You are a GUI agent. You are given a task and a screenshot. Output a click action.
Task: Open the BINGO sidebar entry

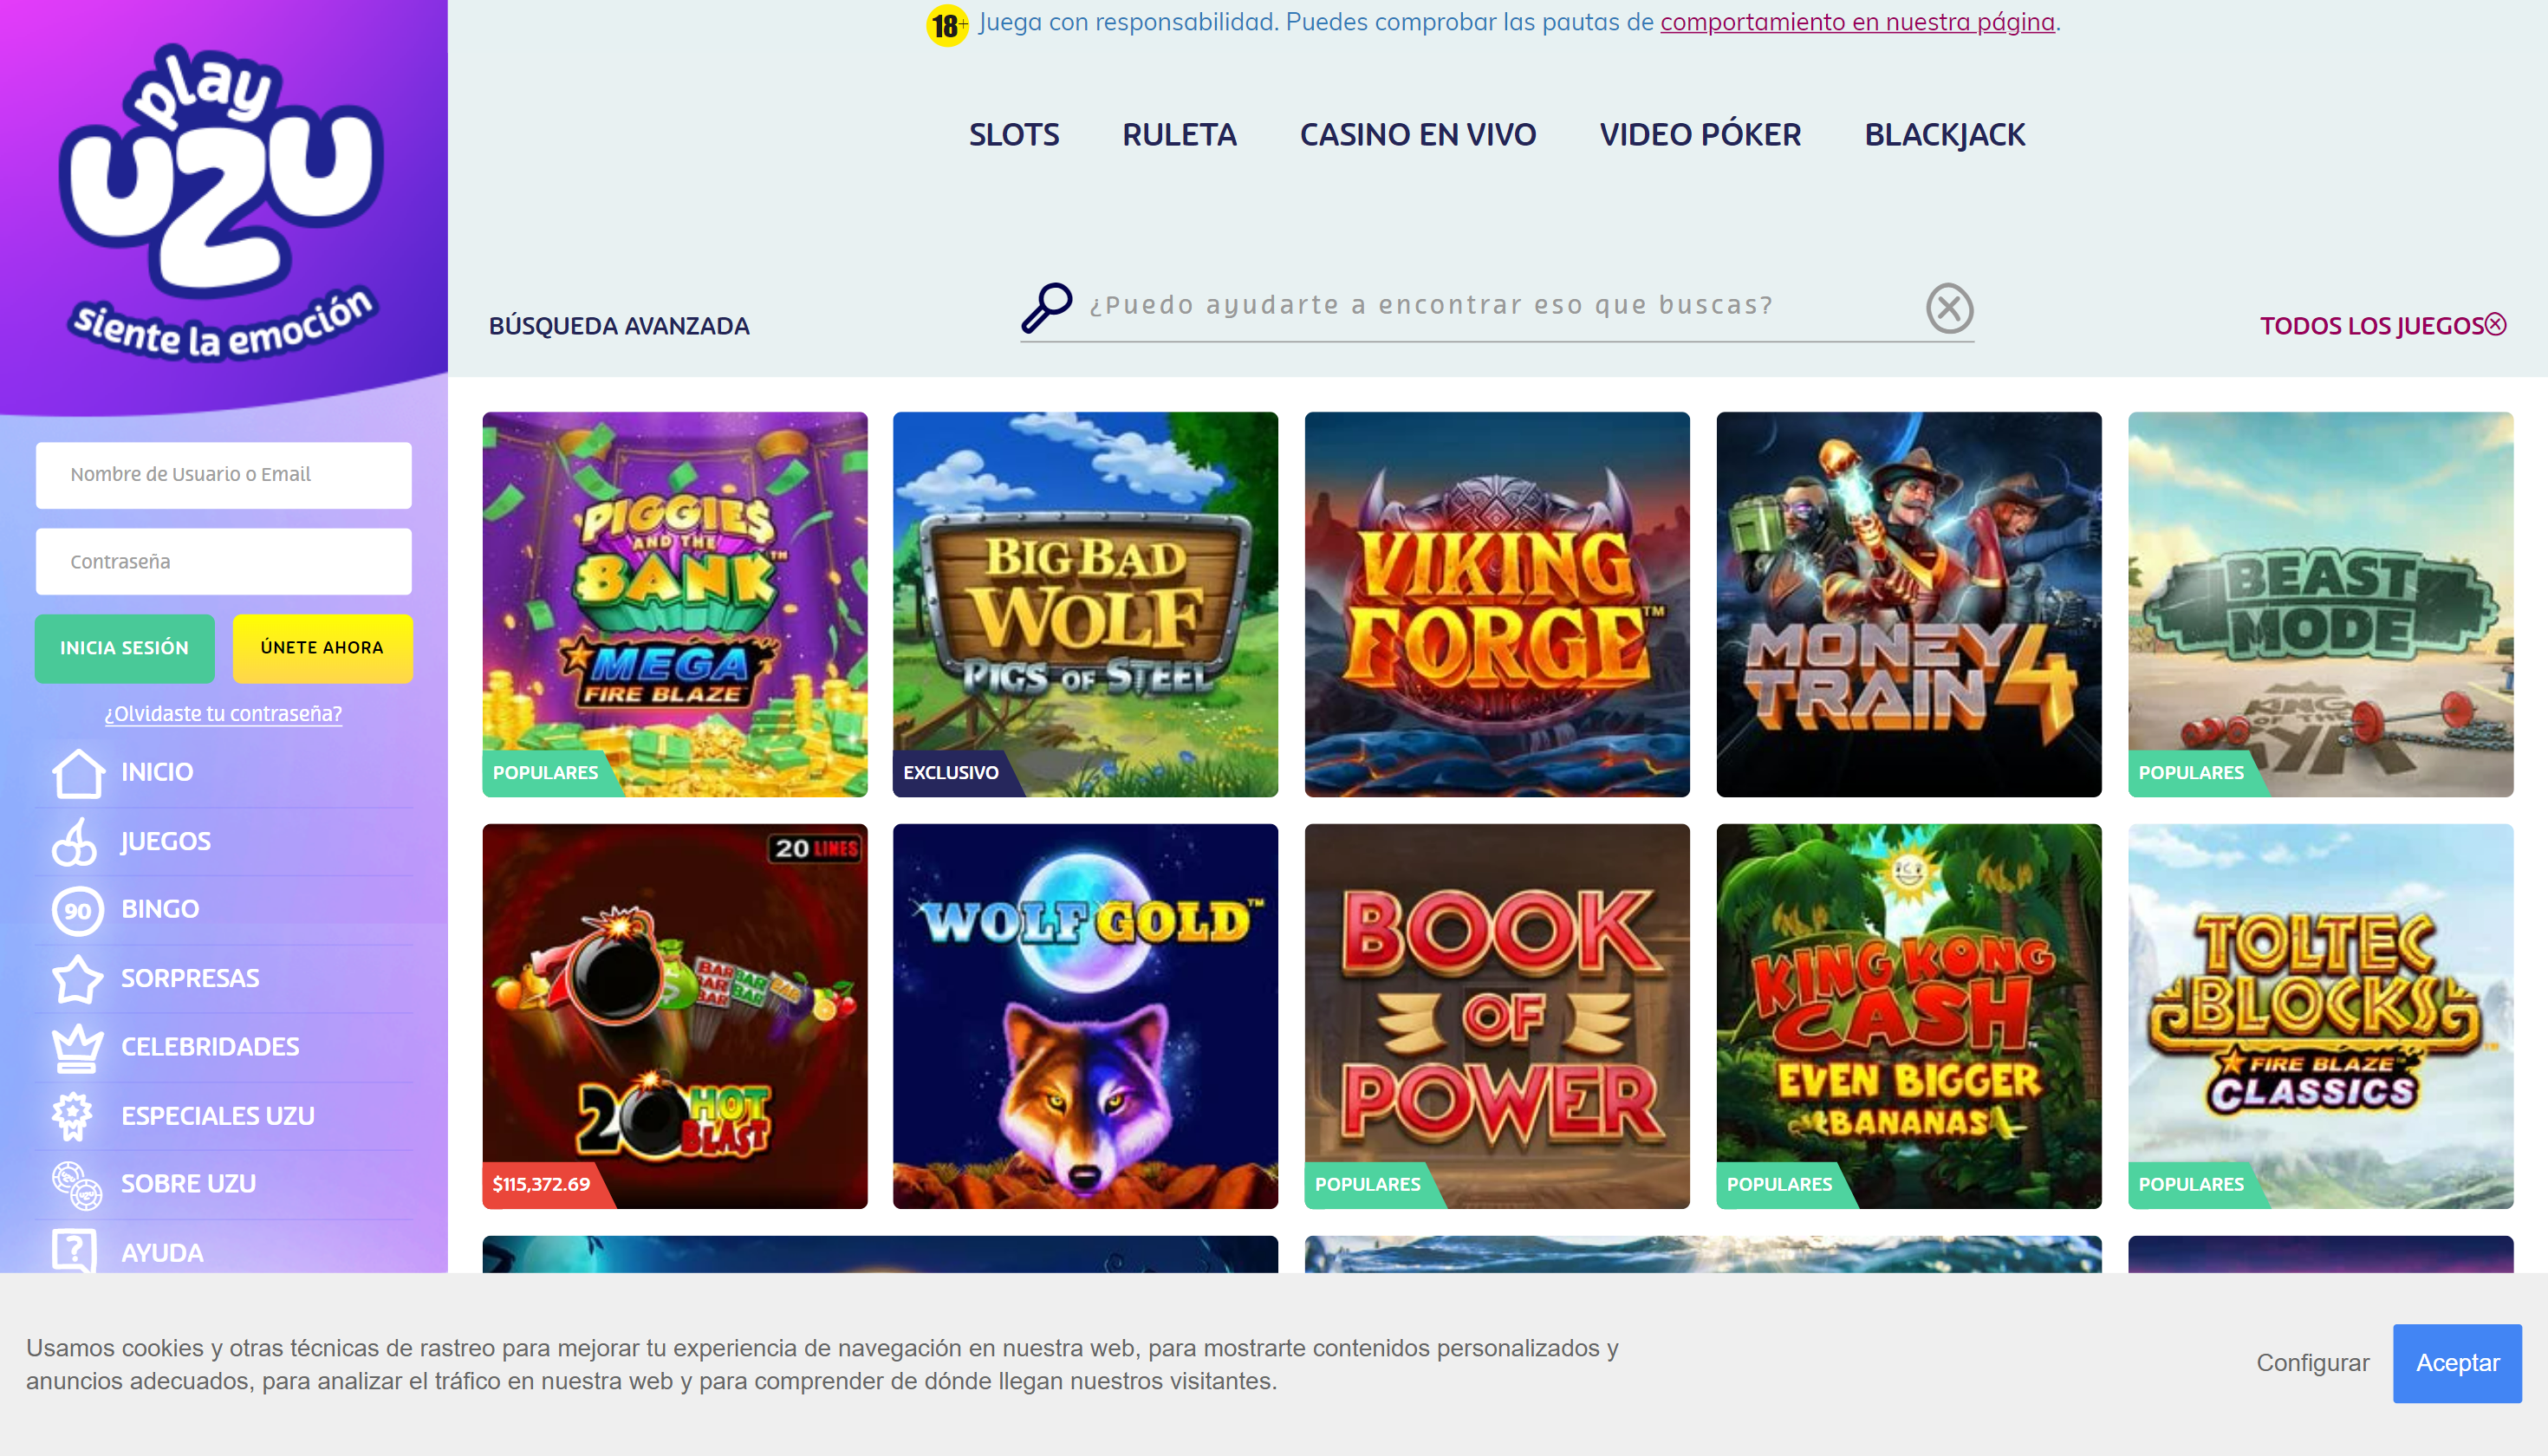point(160,910)
